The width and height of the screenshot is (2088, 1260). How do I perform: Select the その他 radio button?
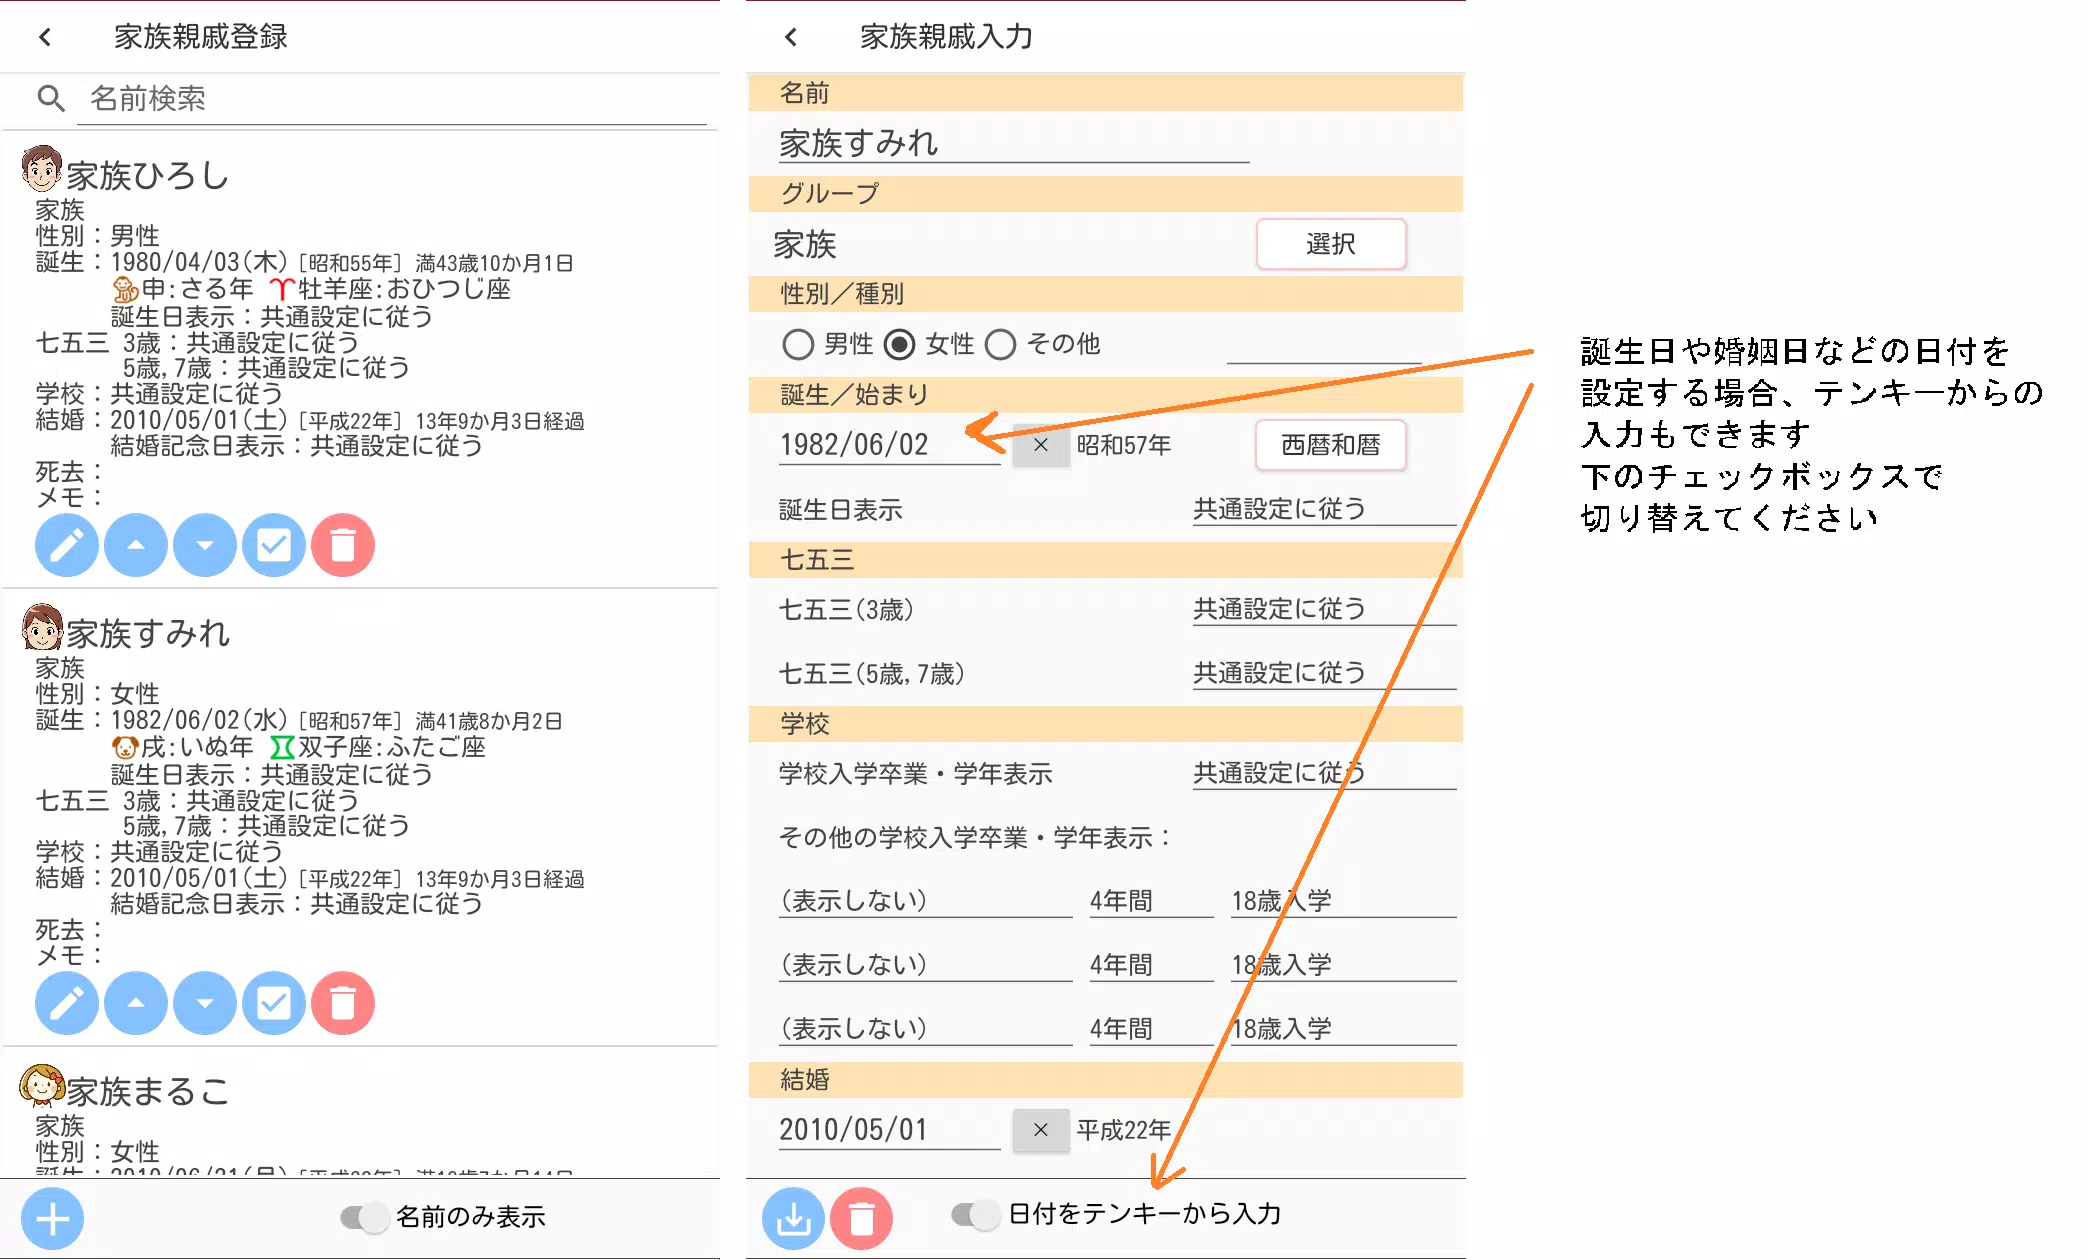(x=1000, y=344)
